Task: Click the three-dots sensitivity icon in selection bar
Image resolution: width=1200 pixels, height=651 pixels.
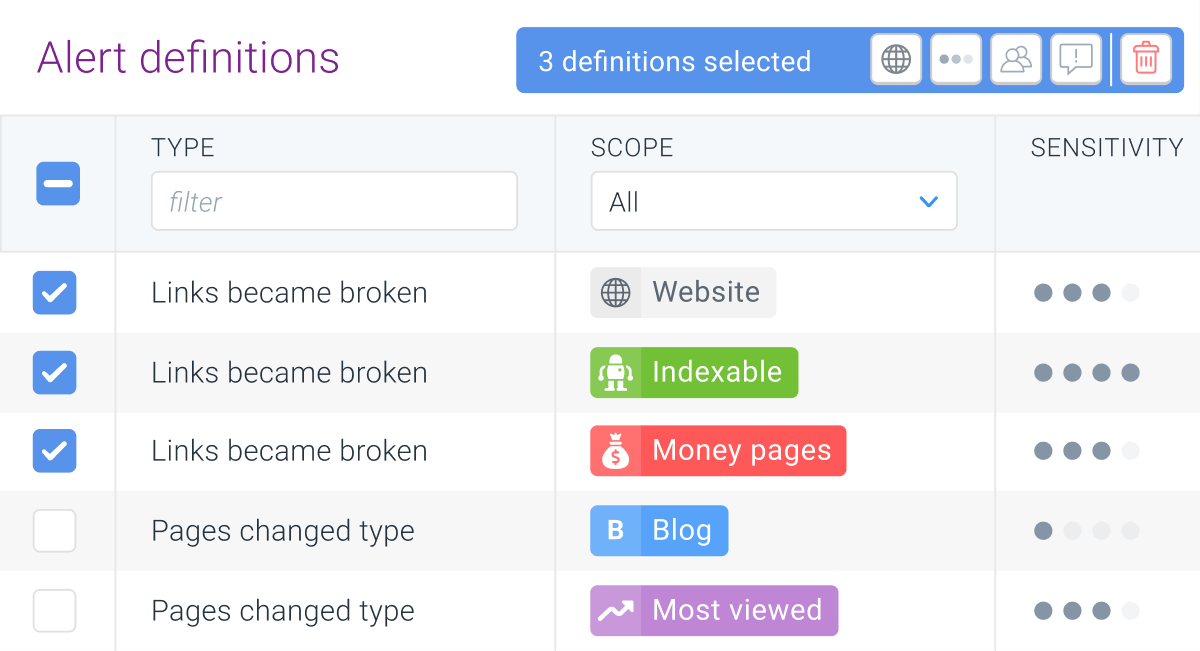Action: [x=956, y=60]
